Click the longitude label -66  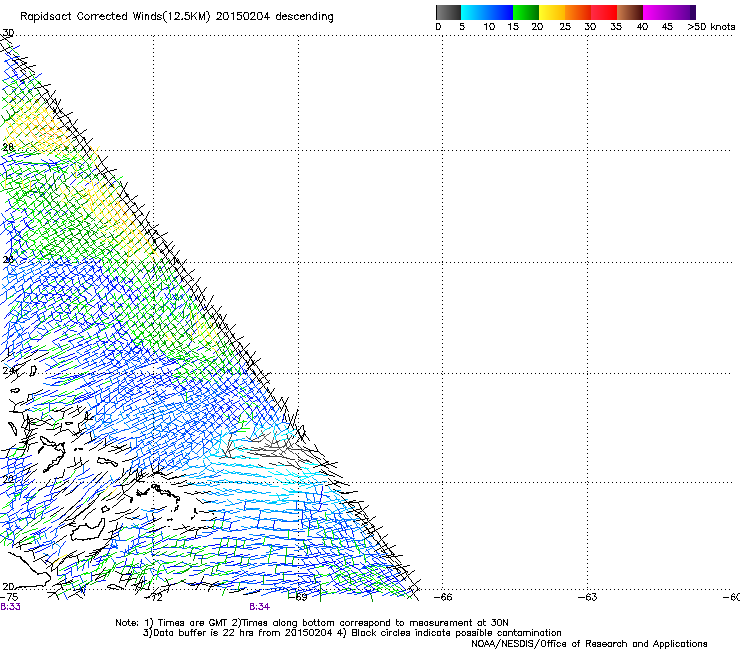tap(443, 597)
